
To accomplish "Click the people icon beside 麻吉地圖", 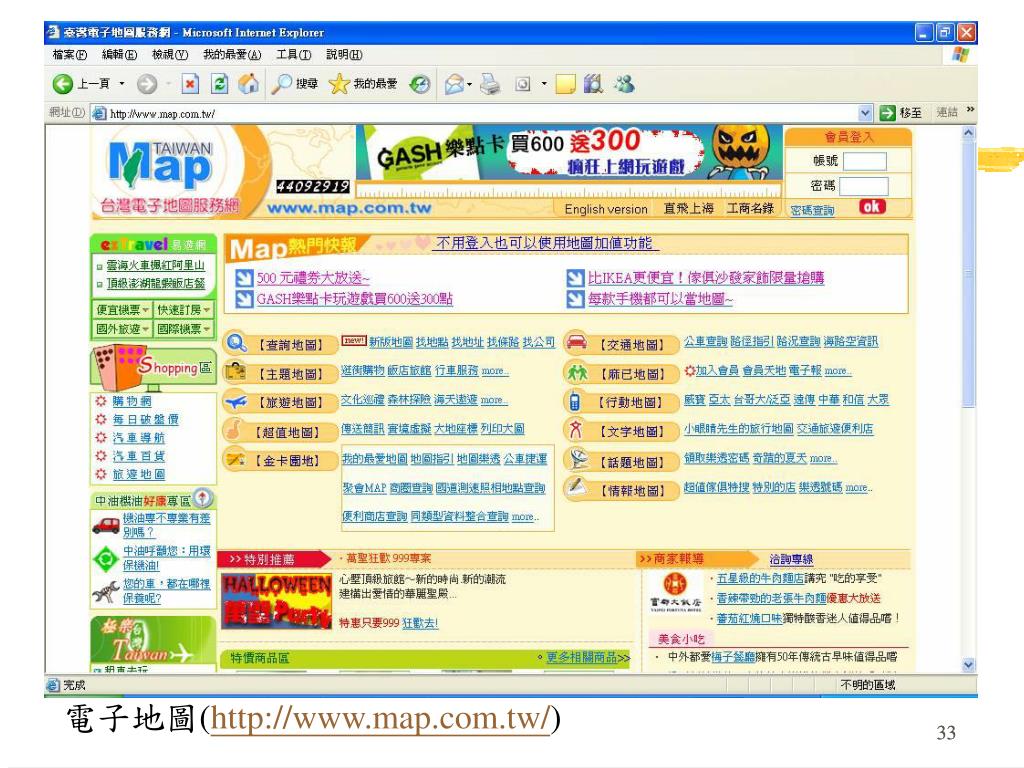I will (x=577, y=372).
